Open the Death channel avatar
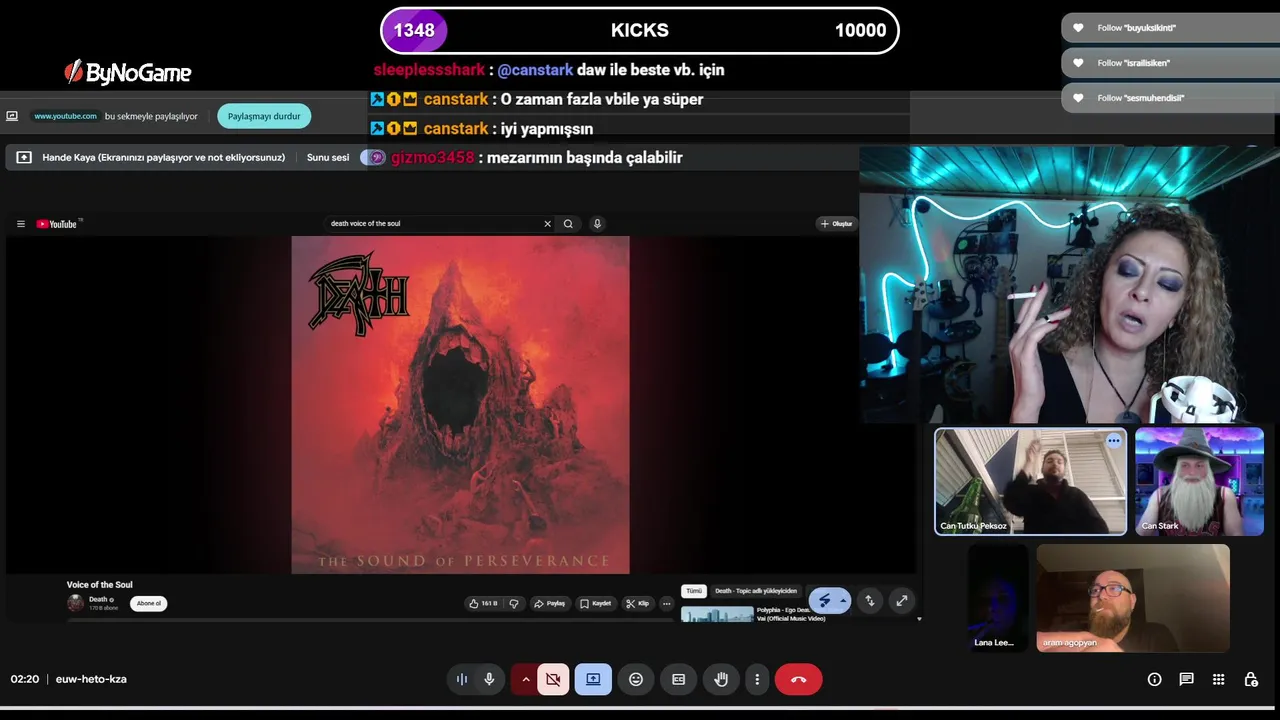This screenshot has height=720, width=1280. (x=75, y=603)
